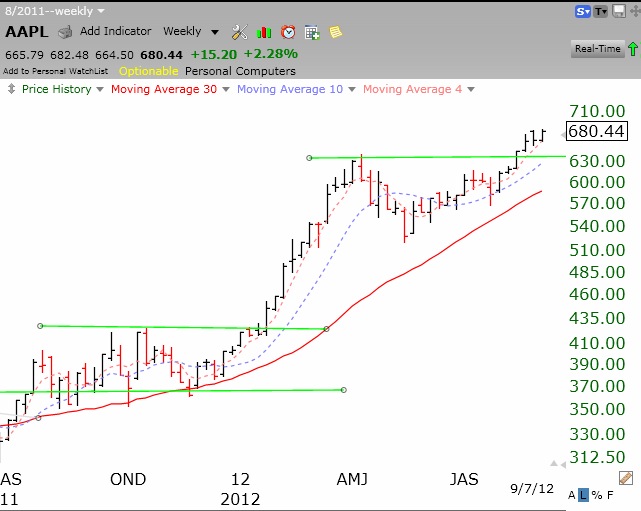Click the 680.44 current price box
This screenshot has height=511, width=641.
(596, 131)
